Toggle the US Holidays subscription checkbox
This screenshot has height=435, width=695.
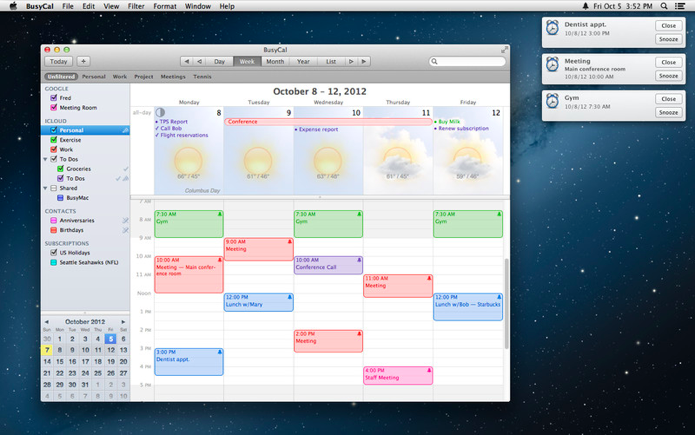coord(54,253)
